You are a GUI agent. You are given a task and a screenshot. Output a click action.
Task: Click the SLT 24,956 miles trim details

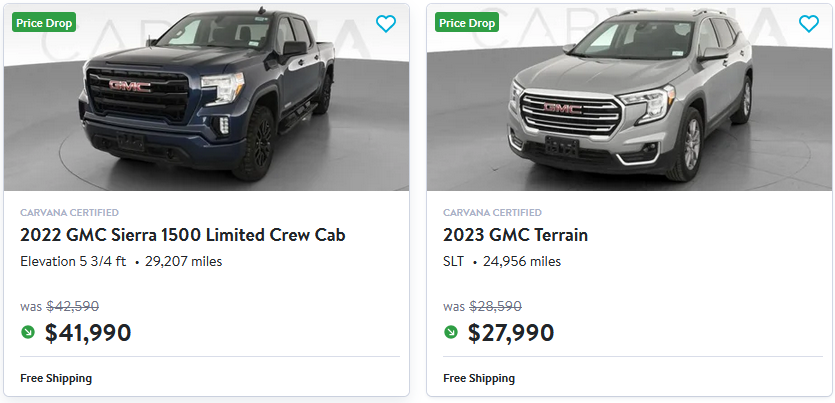(x=502, y=262)
